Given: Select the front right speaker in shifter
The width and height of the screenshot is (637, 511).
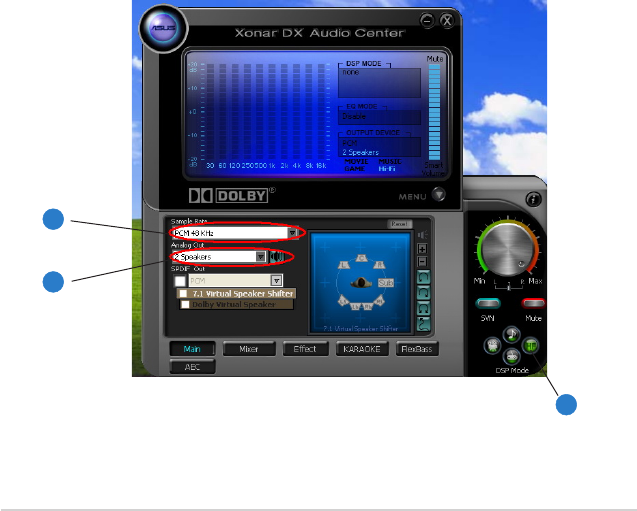Looking at the screenshot, I should click(x=379, y=265).
